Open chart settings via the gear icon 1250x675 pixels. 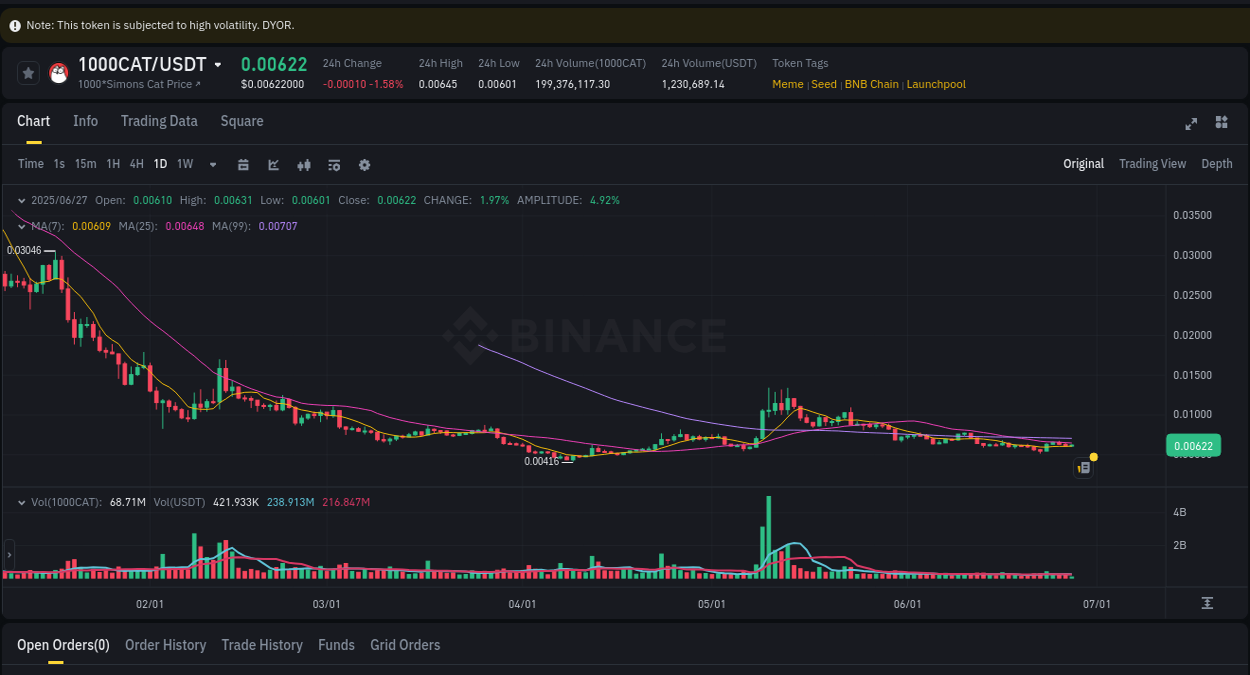[x=364, y=164]
